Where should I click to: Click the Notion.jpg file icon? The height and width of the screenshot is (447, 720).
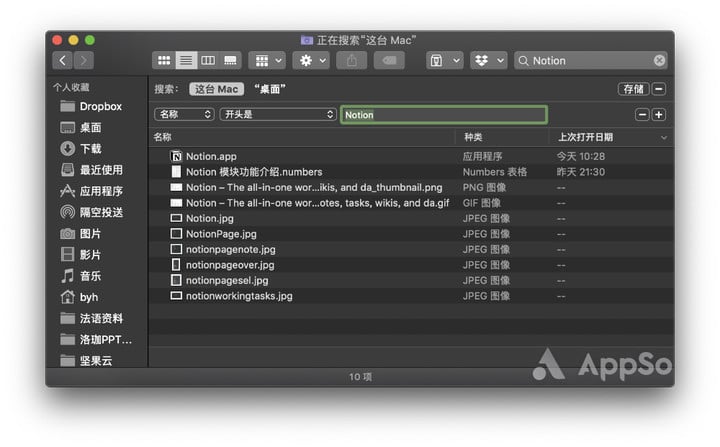point(176,218)
